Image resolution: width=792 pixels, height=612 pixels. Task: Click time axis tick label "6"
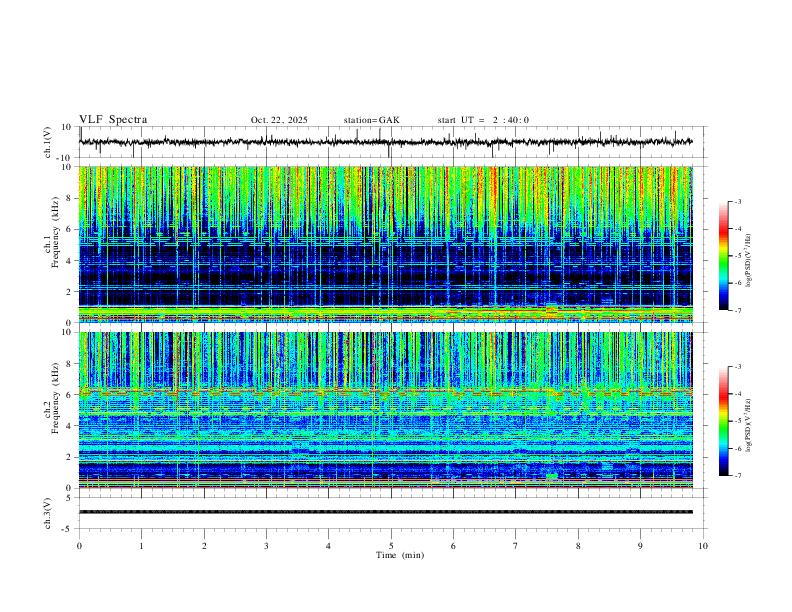(453, 546)
